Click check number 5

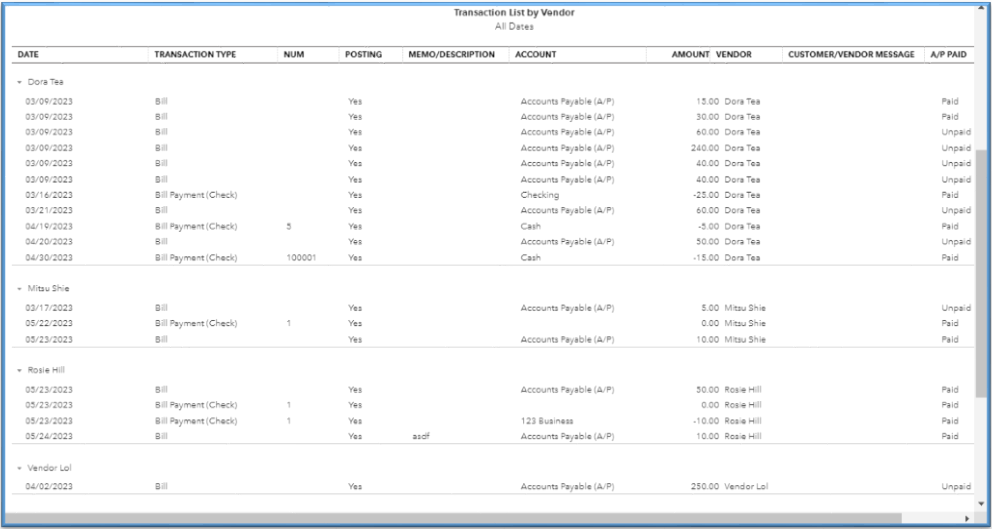pos(288,226)
